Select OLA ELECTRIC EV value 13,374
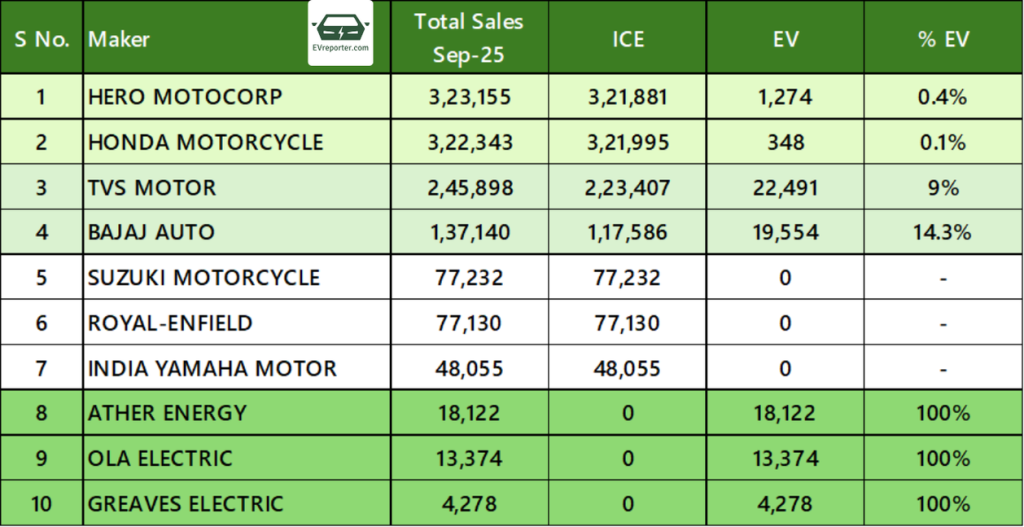 [787, 458]
